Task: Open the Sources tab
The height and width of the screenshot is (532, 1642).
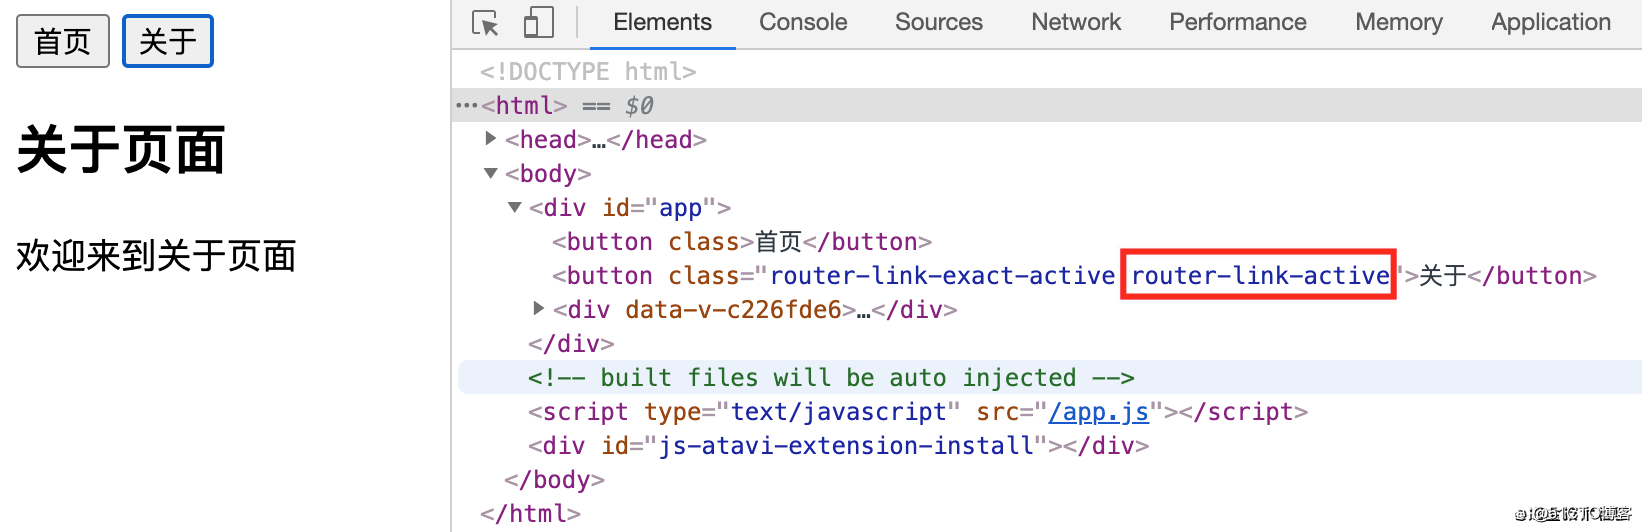Action: pos(939,23)
